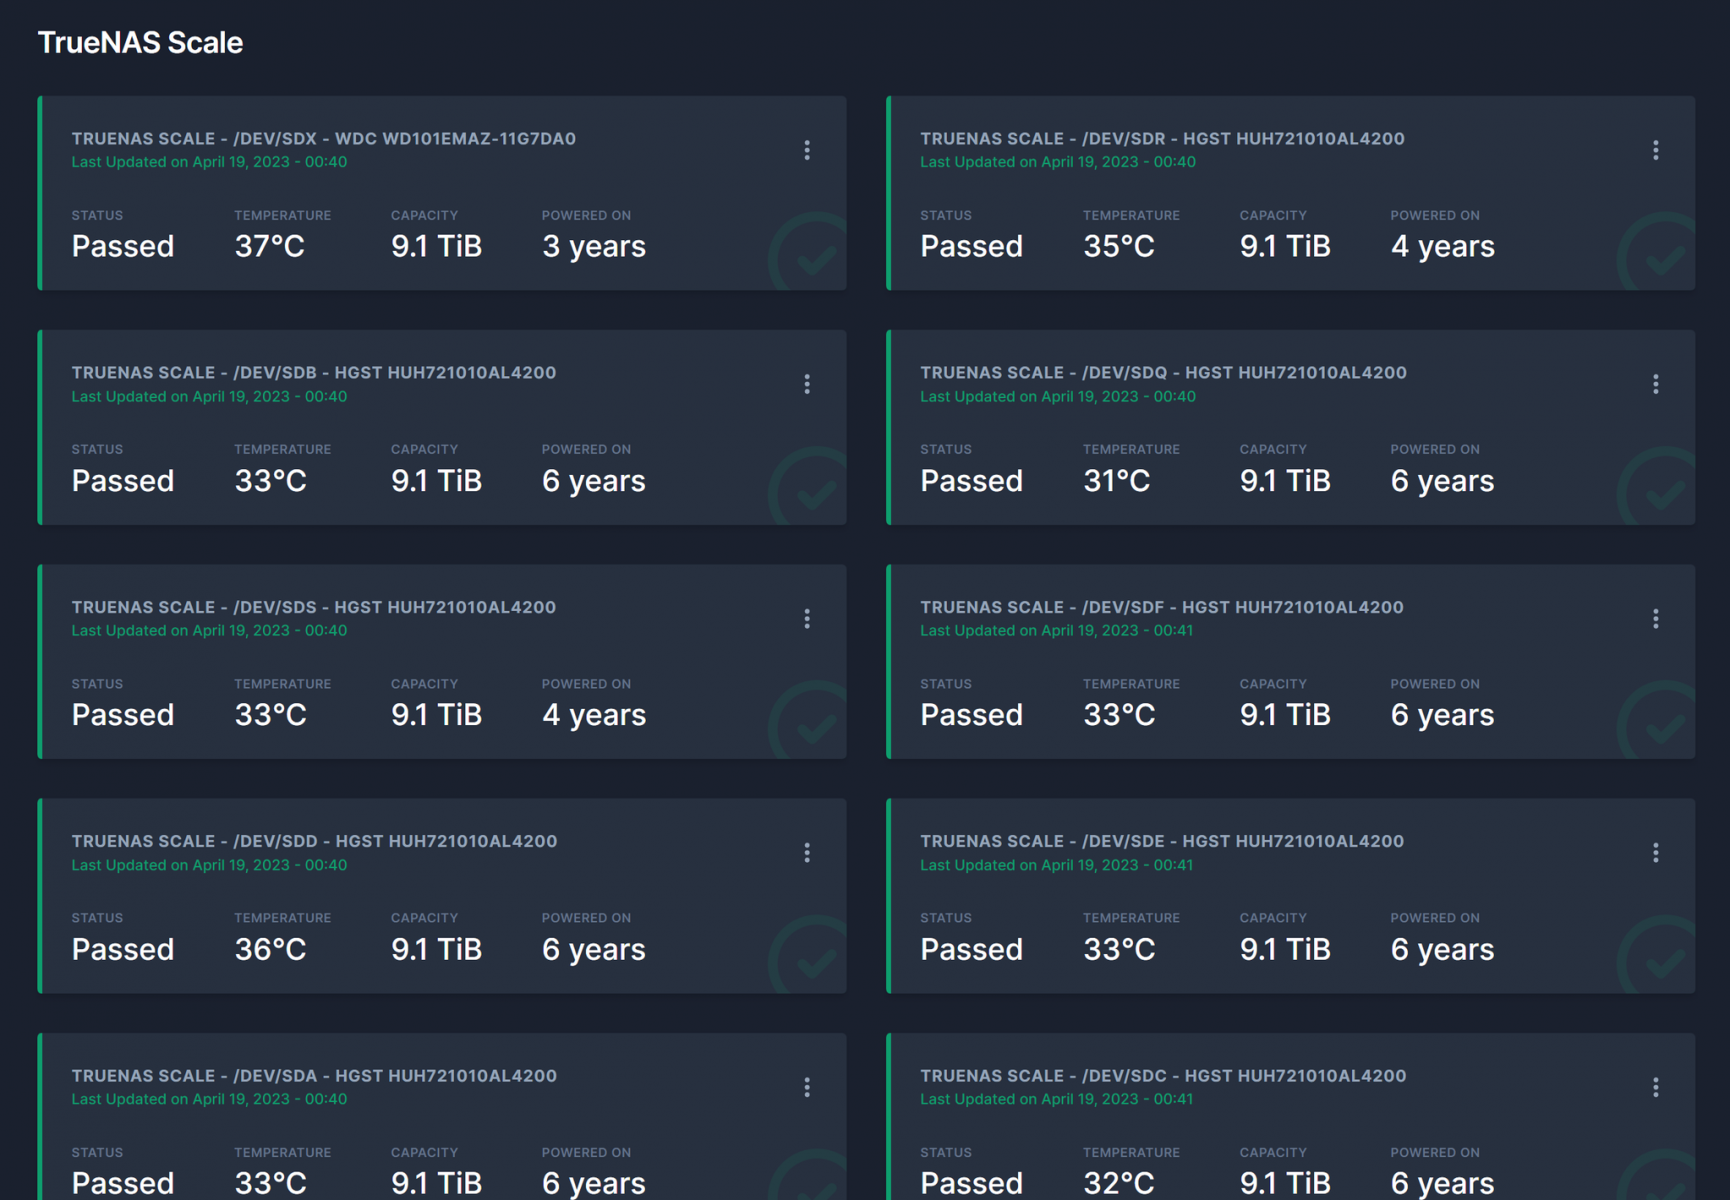Open the three-dot menu for /dev/sde
The height and width of the screenshot is (1200, 1730).
point(1656,853)
